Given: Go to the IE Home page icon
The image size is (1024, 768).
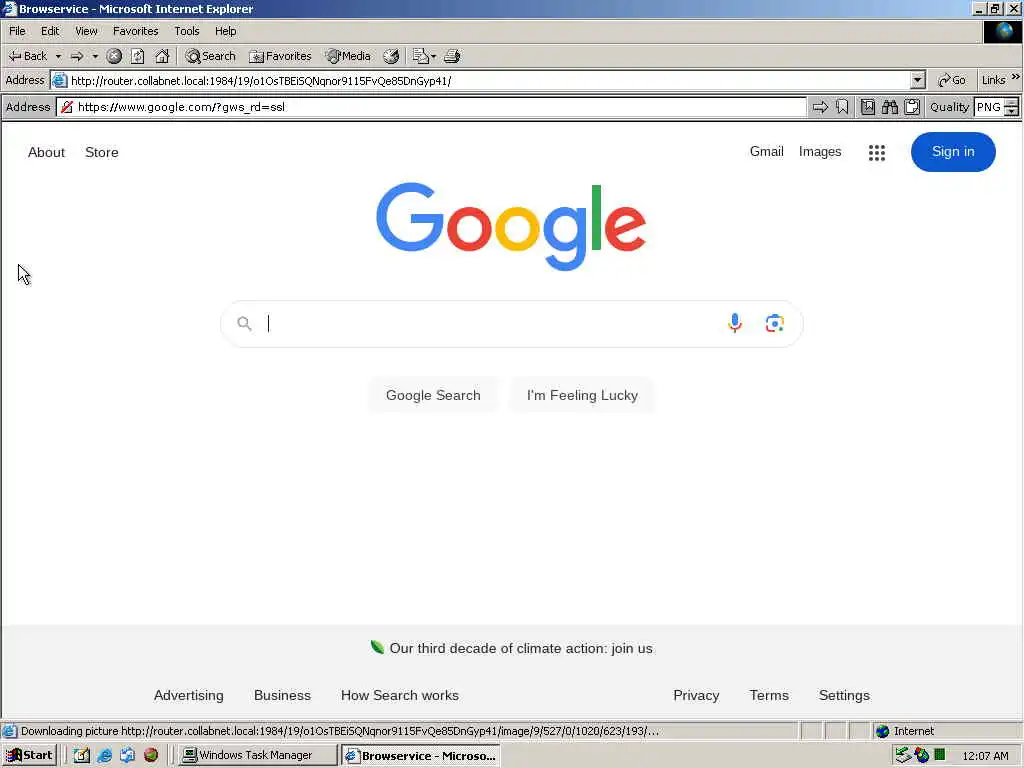Looking at the screenshot, I should (x=162, y=56).
